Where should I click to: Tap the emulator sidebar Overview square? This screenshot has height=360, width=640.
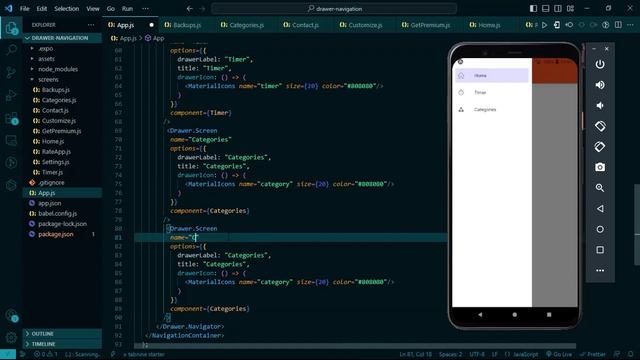point(600,250)
